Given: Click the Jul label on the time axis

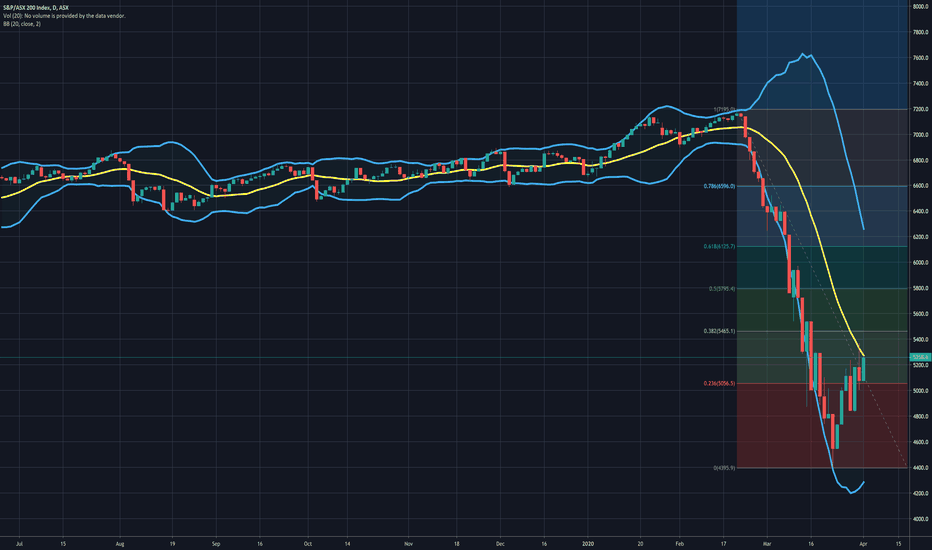Looking at the screenshot, I should coord(20,543).
